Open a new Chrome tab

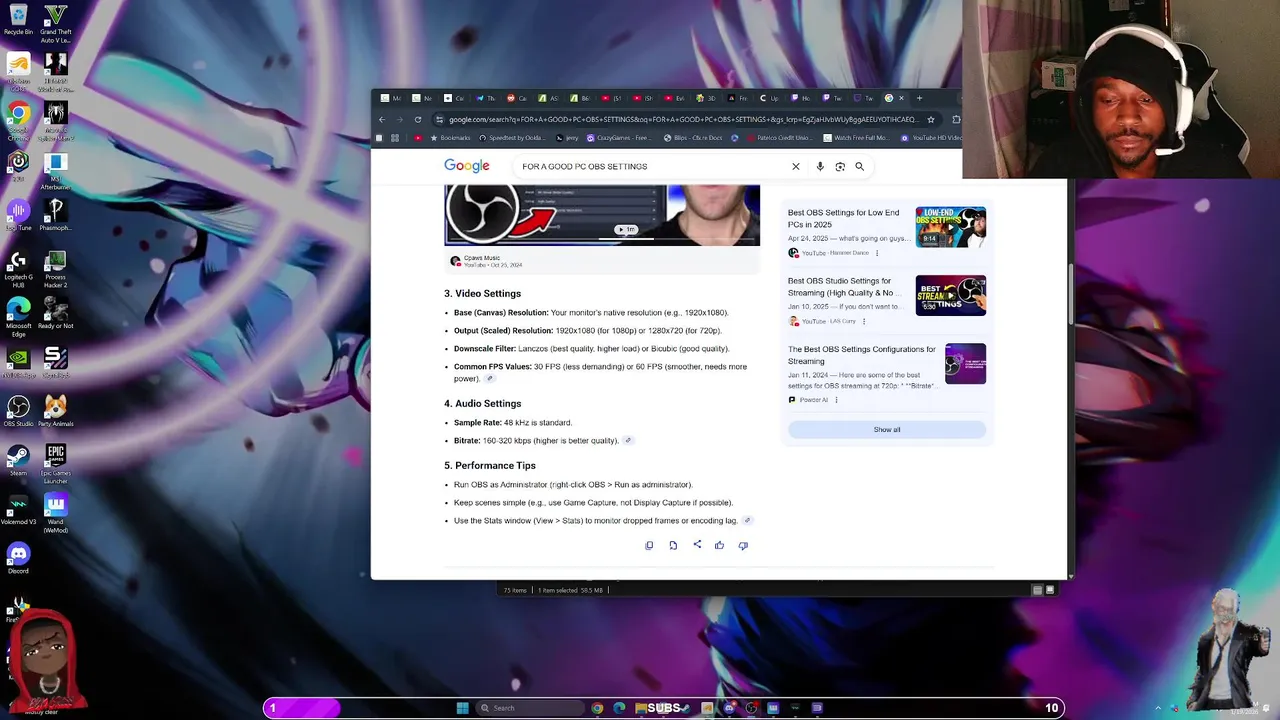click(x=920, y=98)
